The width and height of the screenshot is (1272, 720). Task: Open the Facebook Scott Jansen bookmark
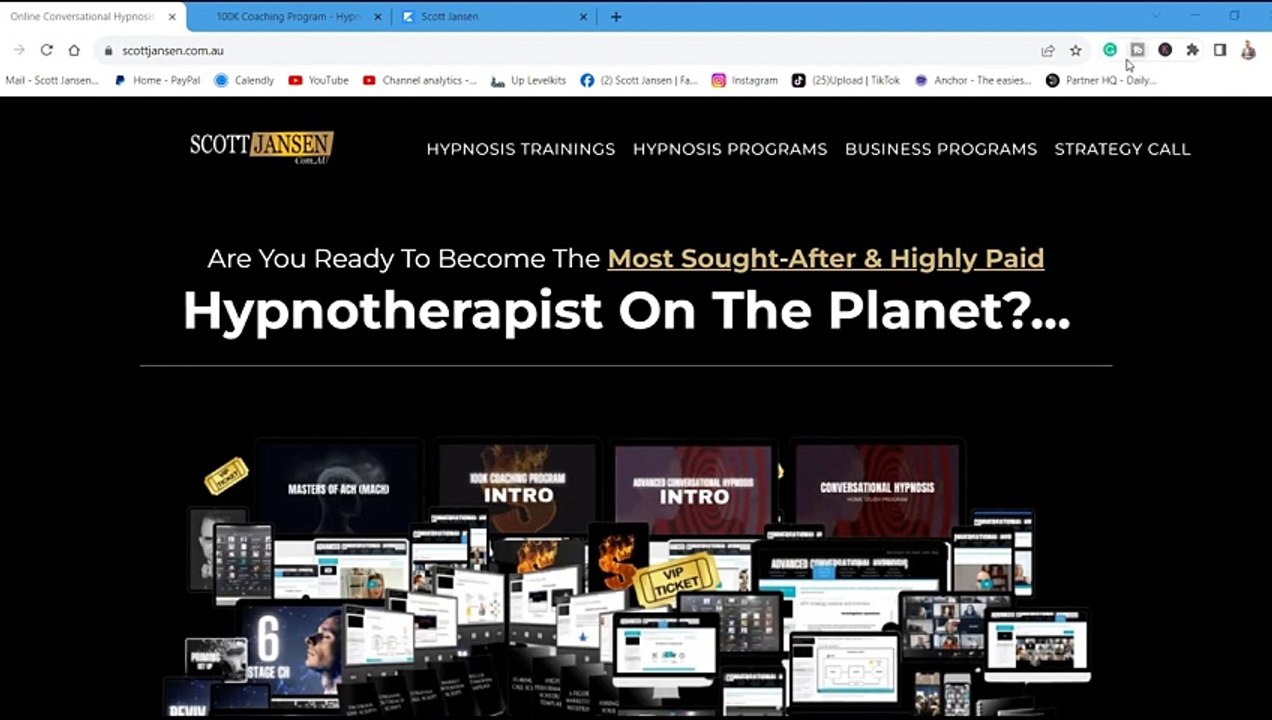pos(639,80)
